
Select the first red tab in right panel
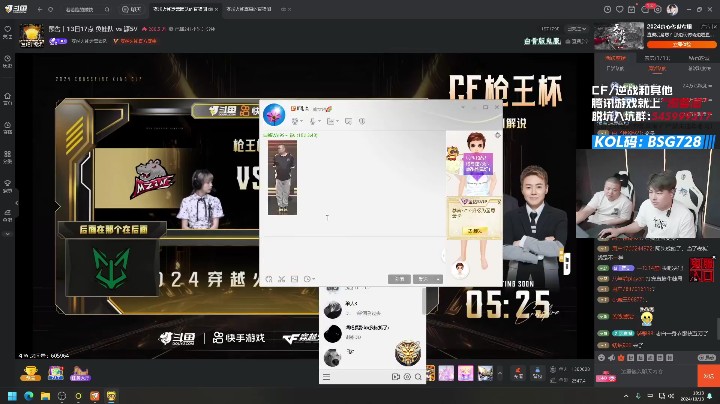(x=615, y=58)
